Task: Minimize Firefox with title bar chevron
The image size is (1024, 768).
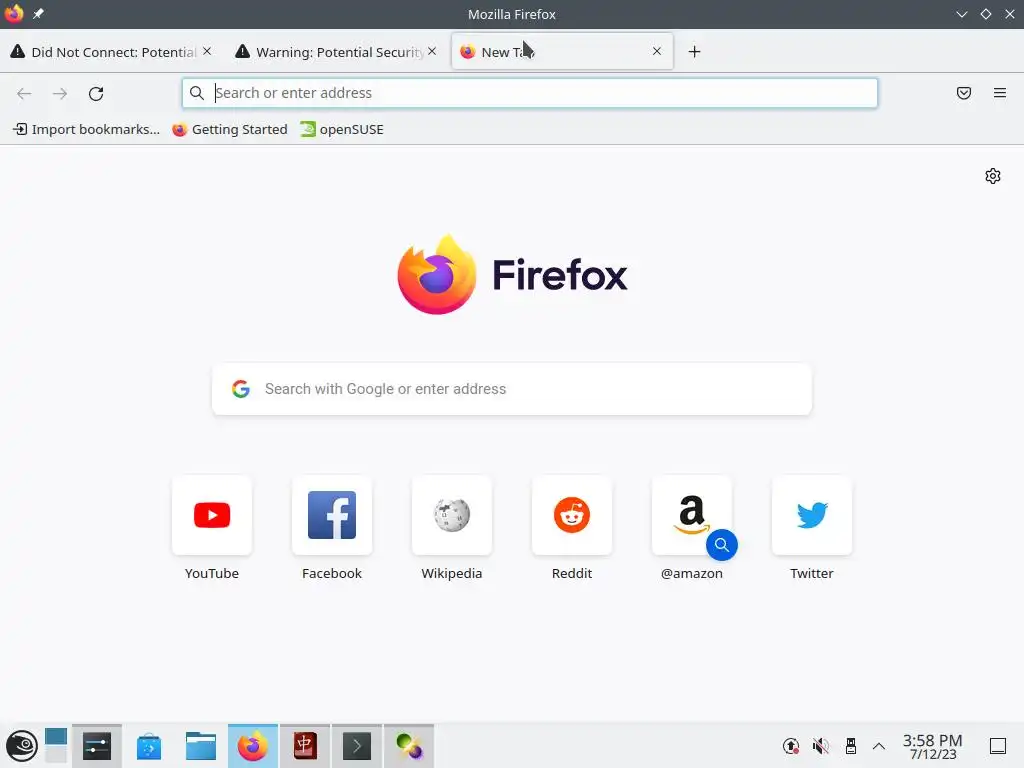Action: point(962,14)
